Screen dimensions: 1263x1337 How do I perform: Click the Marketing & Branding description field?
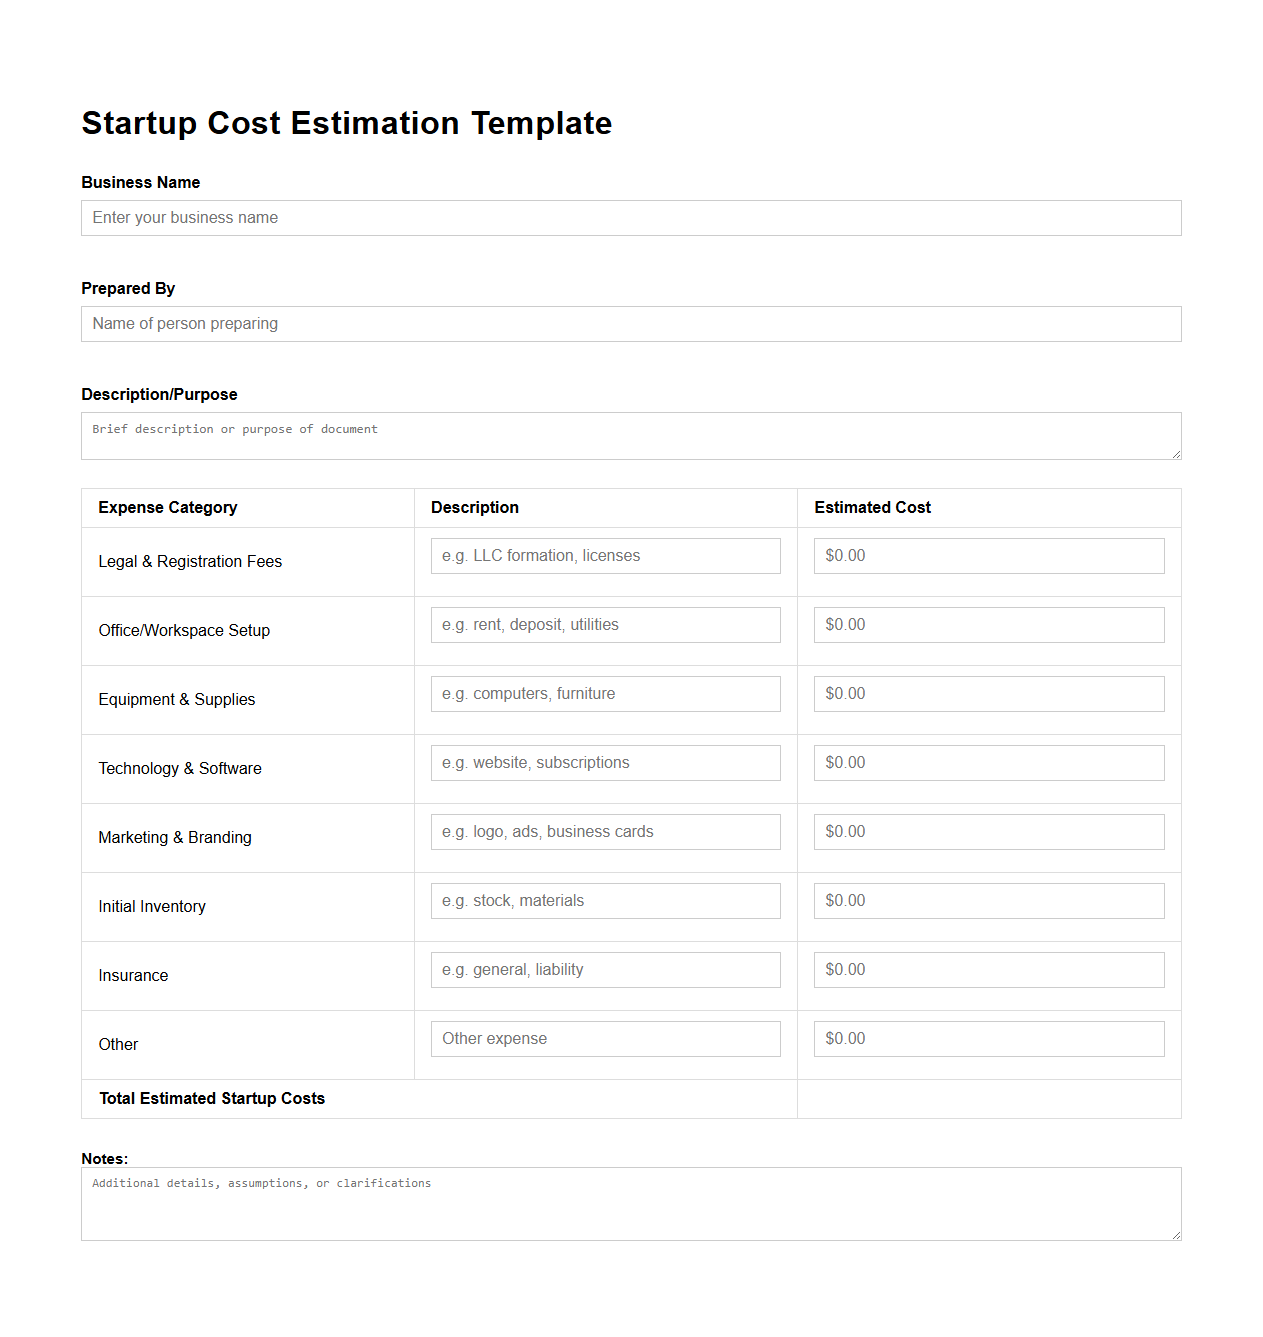coord(605,831)
